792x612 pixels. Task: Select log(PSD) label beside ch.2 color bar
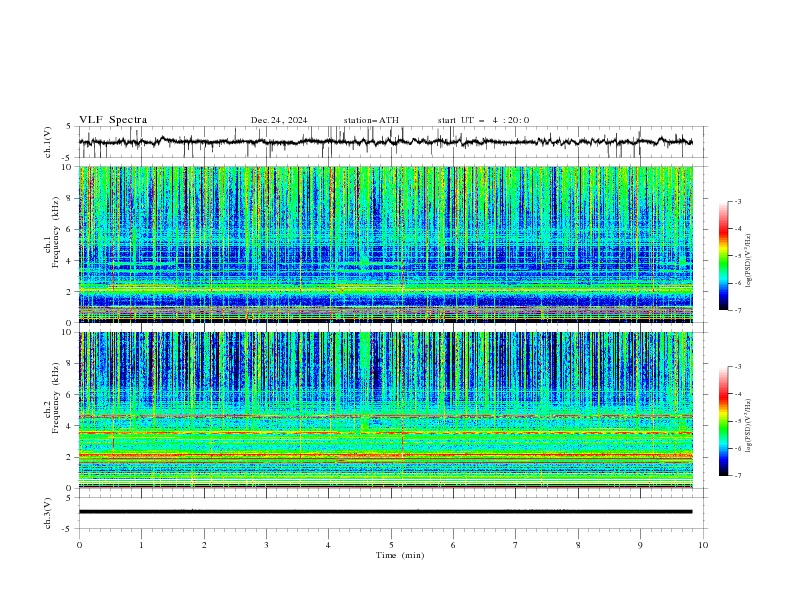(x=748, y=425)
